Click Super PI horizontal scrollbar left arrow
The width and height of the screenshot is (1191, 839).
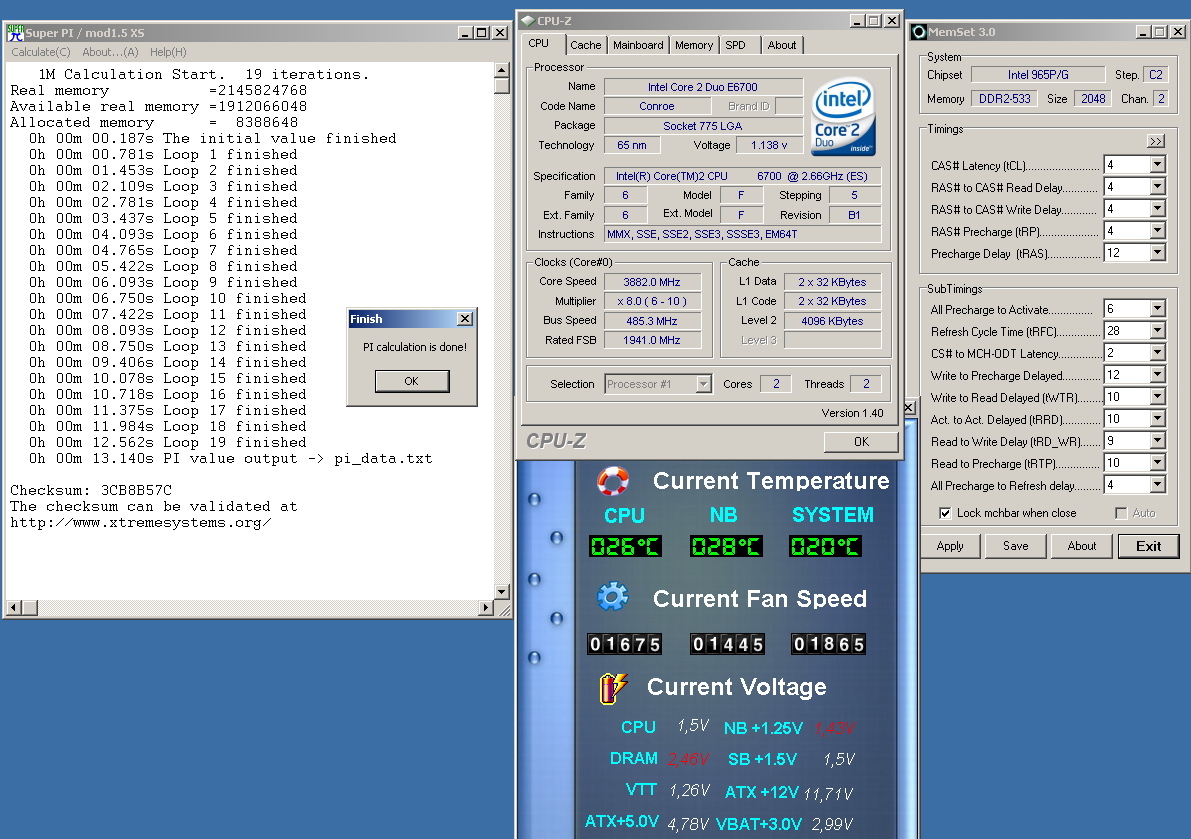(x=14, y=607)
